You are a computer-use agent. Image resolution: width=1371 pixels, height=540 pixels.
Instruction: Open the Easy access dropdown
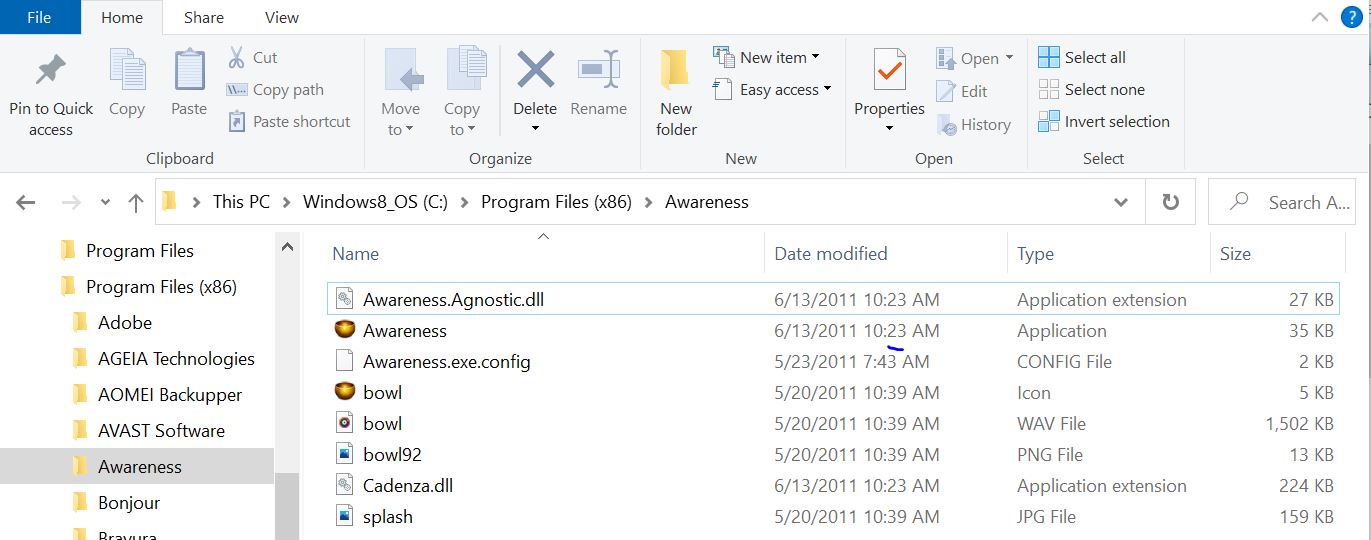click(x=773, y=89)
